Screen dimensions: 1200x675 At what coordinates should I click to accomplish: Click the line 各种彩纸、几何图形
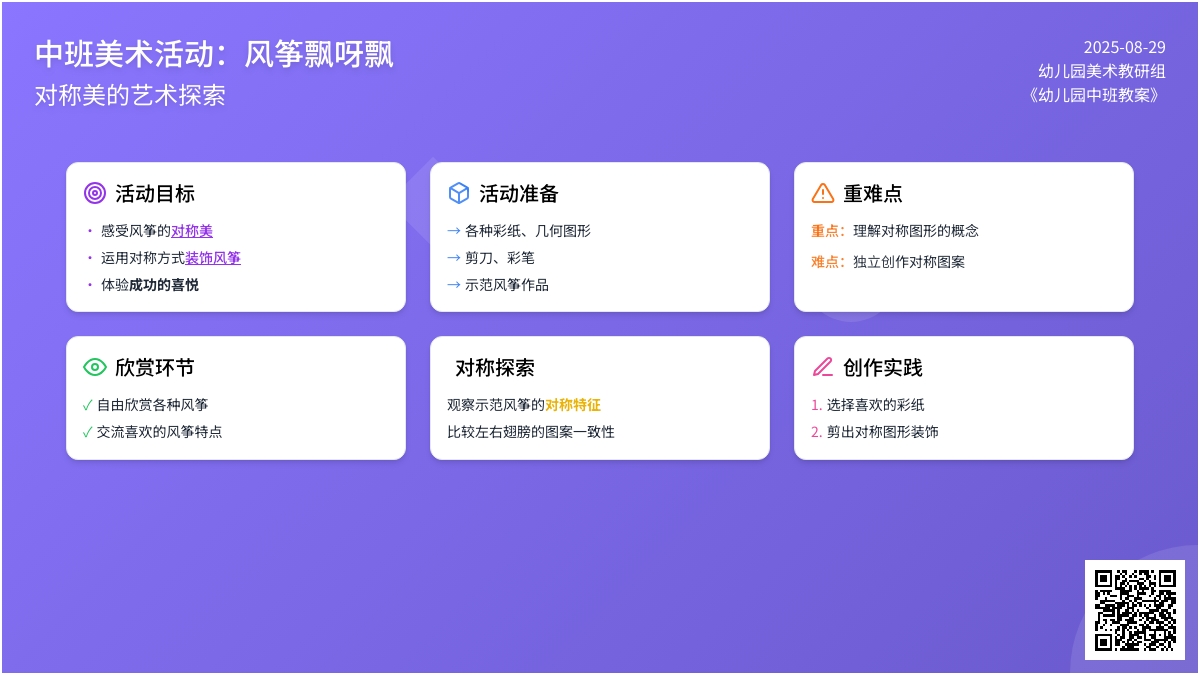click(528, 231)
